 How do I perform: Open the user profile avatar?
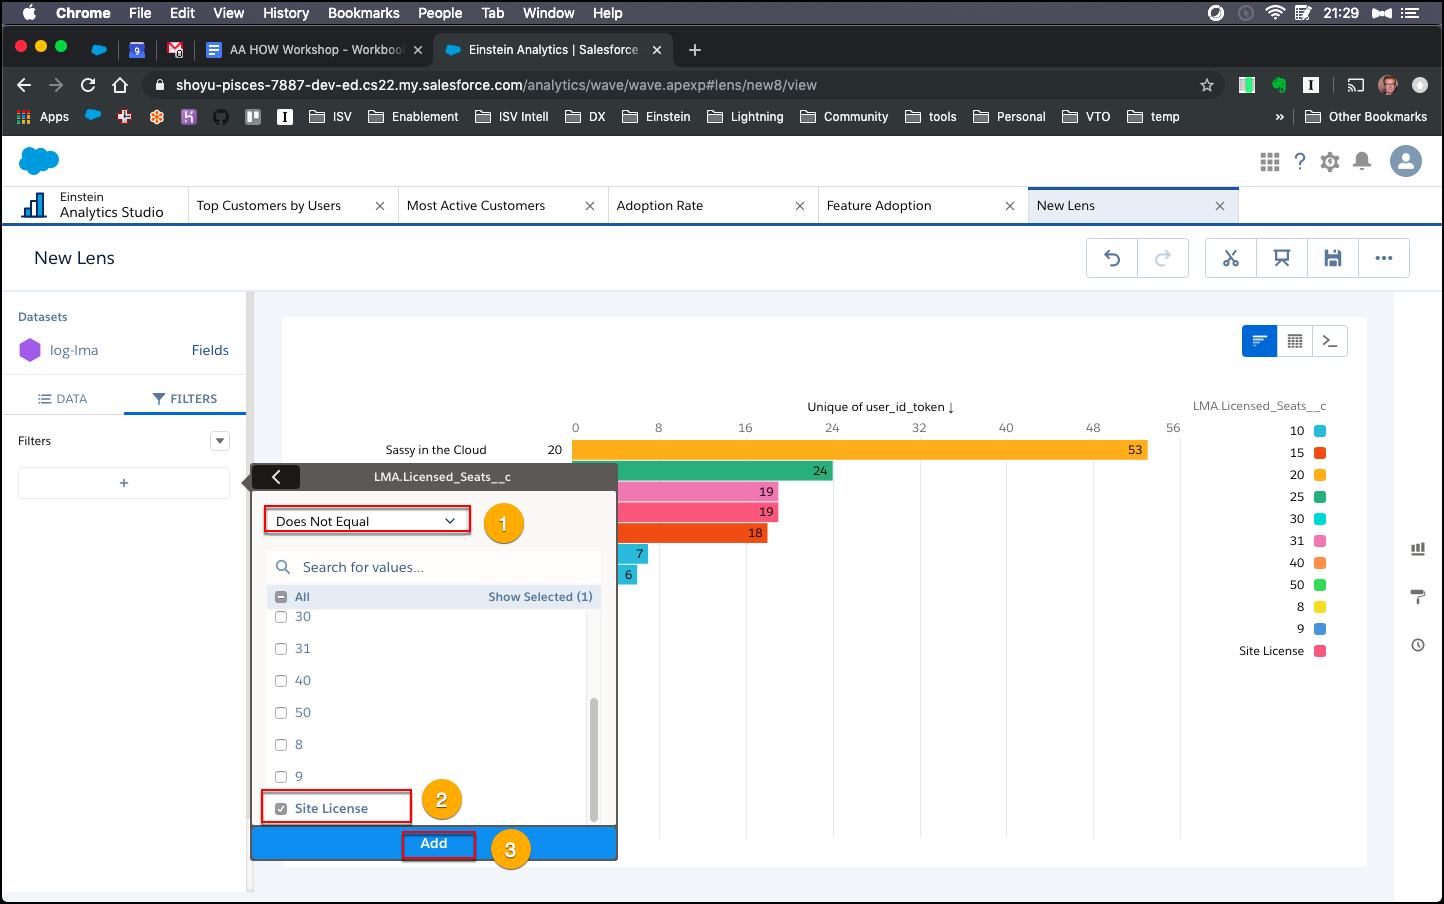(1406, 161)
